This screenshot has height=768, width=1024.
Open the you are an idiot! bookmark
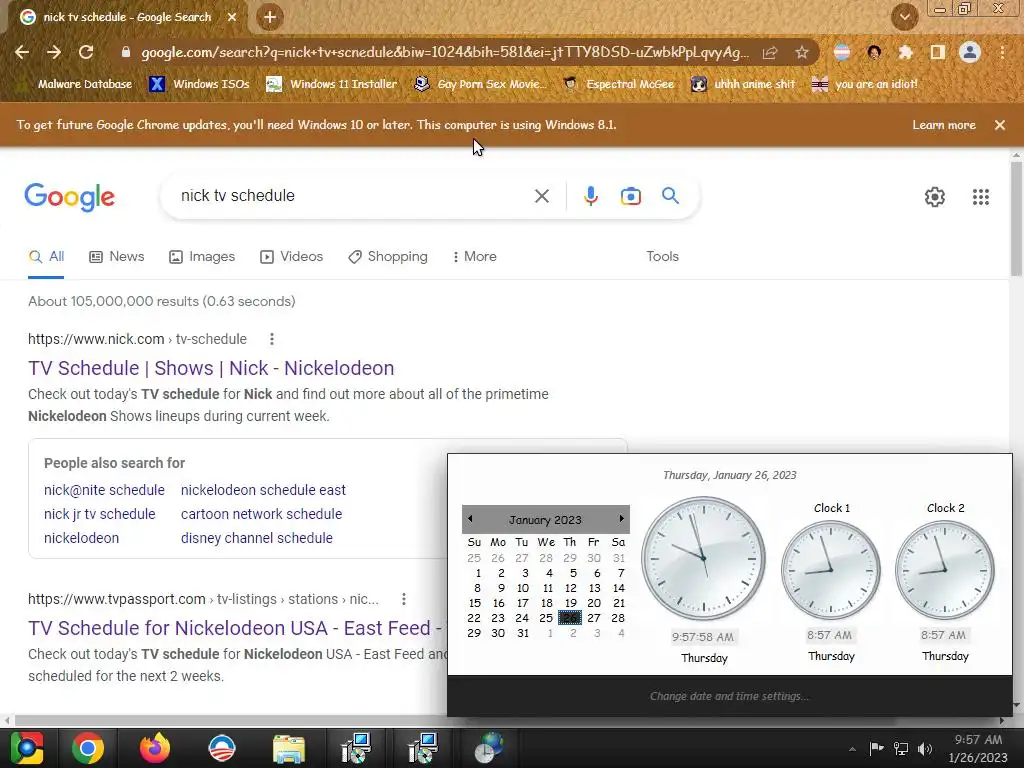click(x=864, y=84)
